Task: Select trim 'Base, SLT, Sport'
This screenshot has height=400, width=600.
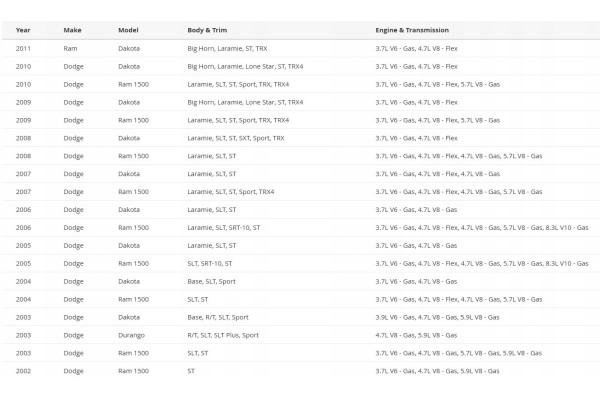Action: click(x=212, y=281)
